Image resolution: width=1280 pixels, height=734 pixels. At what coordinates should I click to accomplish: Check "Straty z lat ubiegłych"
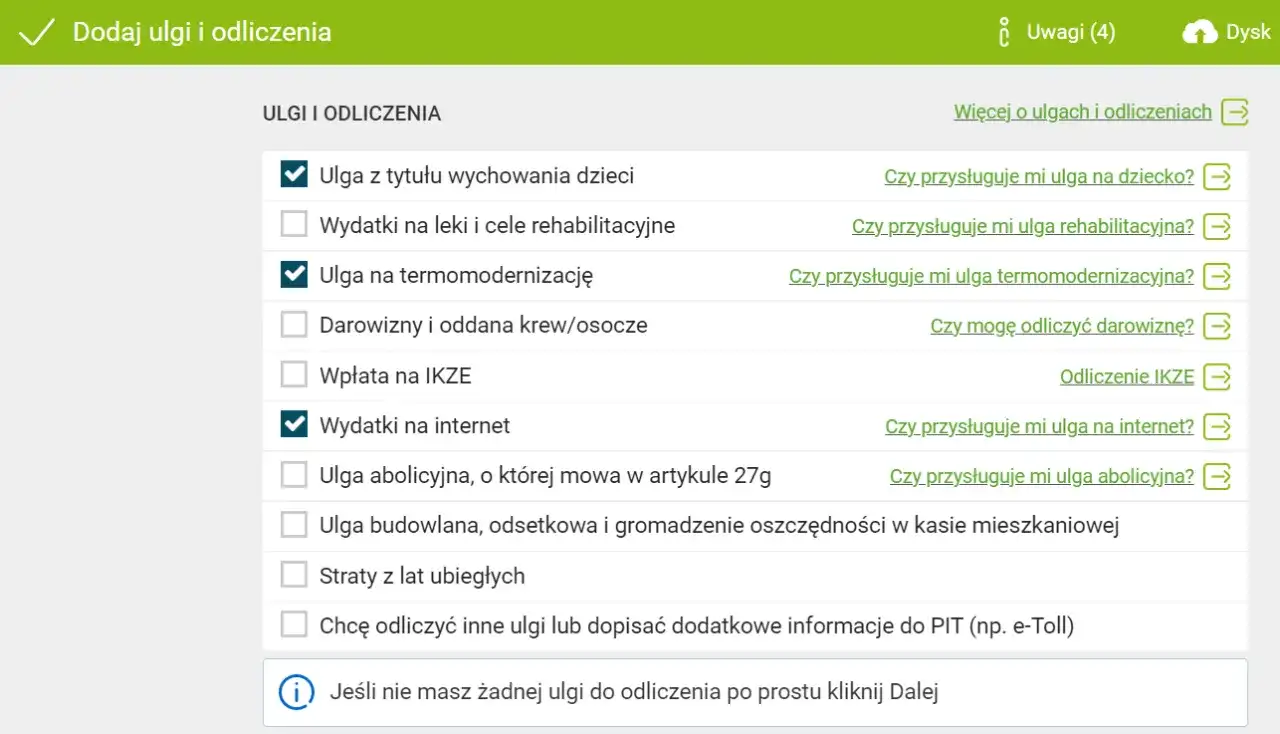[x=293, y=574]
